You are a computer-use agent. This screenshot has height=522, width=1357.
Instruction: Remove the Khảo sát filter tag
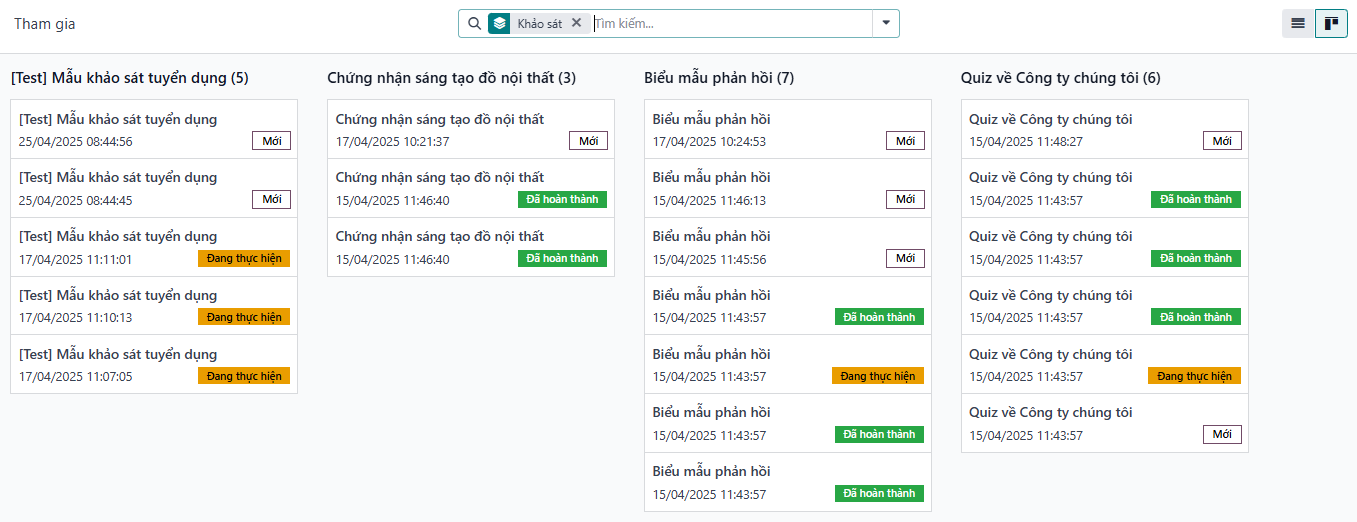(x=576, y=23)
